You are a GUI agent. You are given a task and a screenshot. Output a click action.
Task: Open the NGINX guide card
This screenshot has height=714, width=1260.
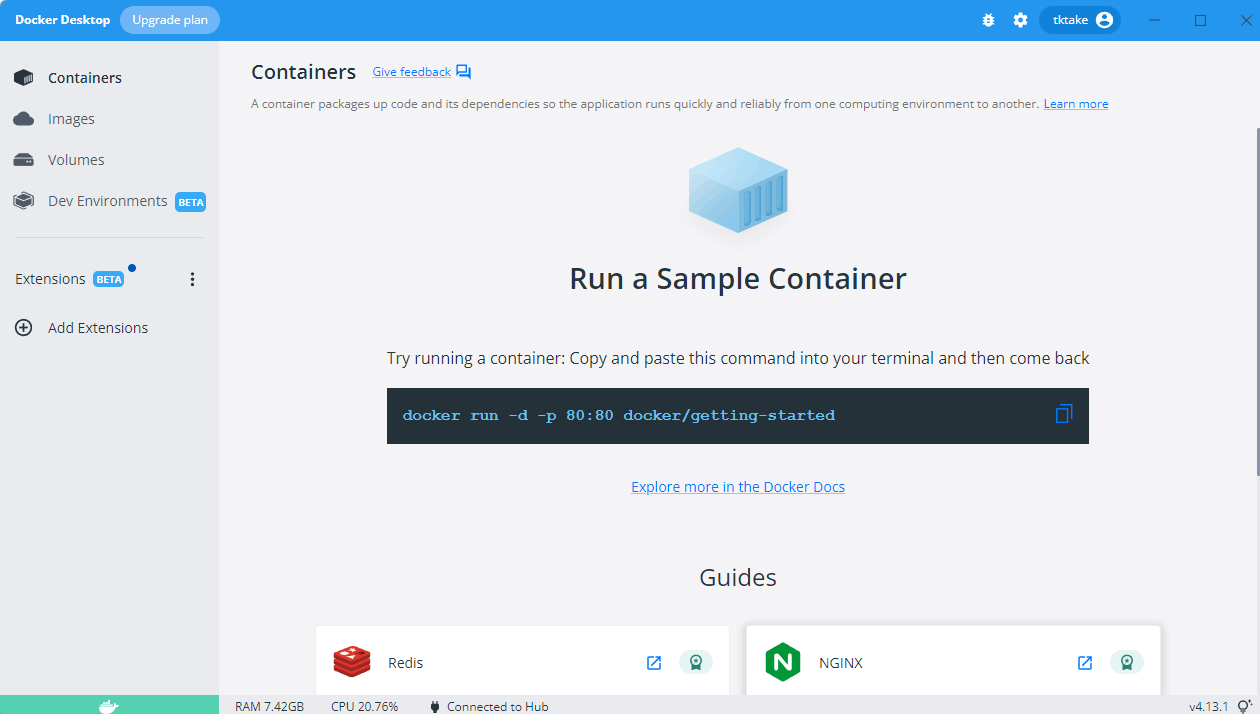953,661
